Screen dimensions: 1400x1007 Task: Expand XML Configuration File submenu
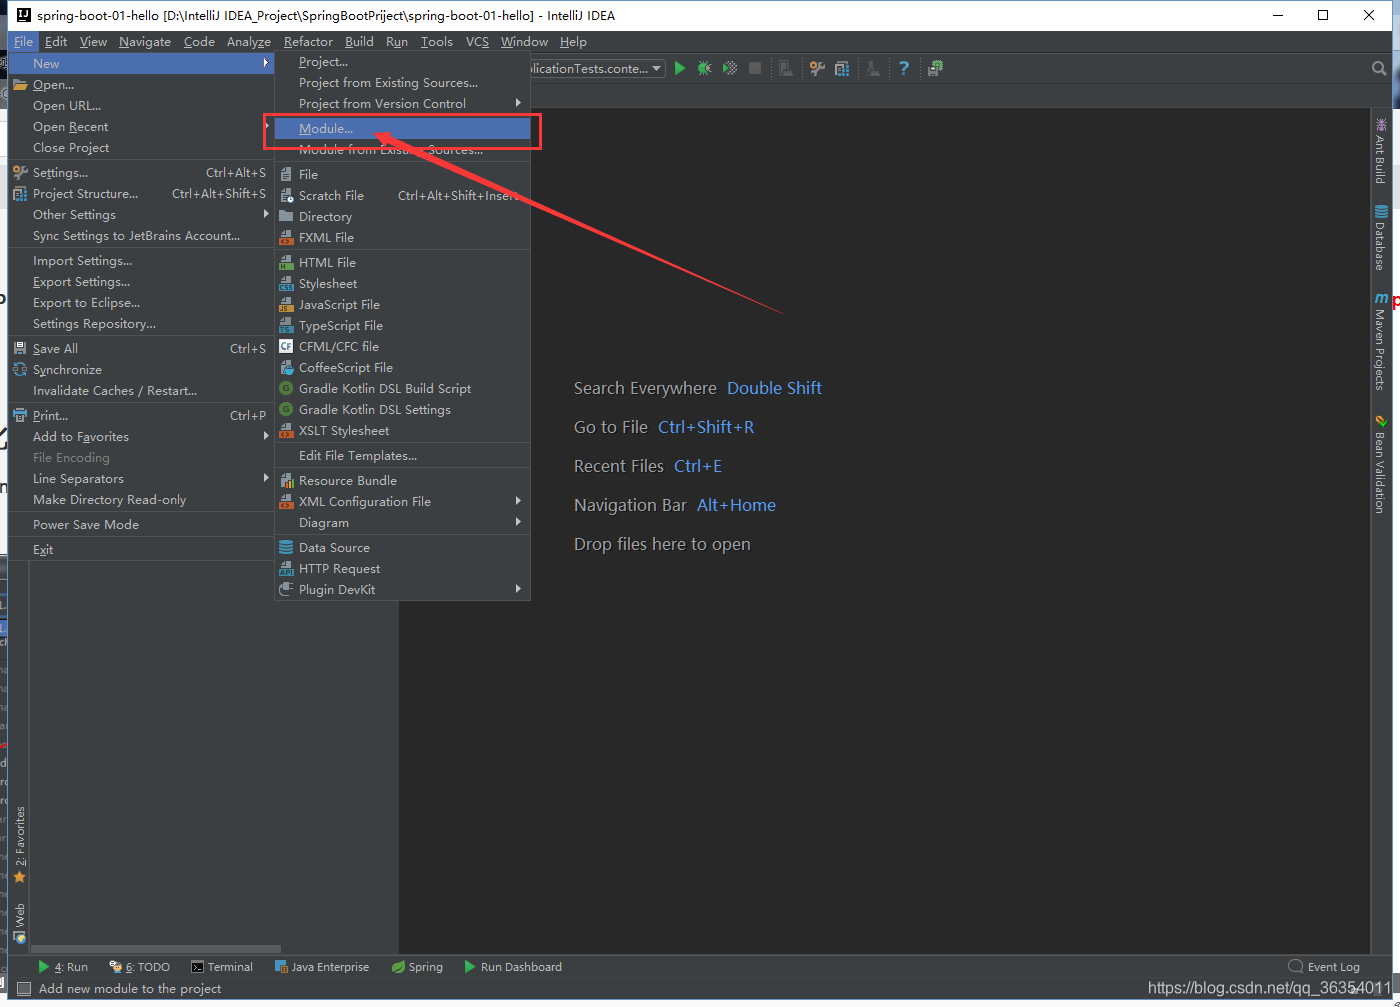(403, 502)
